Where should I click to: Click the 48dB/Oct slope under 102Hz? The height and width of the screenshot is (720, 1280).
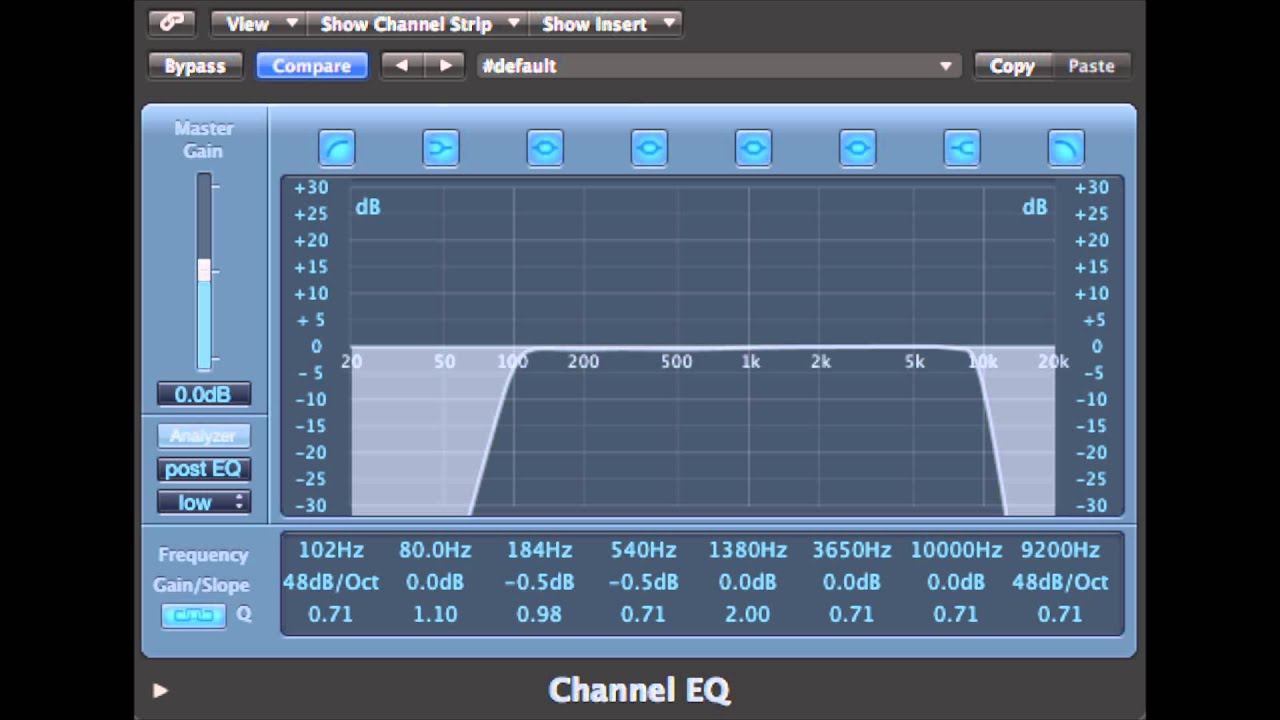[331, 582]
